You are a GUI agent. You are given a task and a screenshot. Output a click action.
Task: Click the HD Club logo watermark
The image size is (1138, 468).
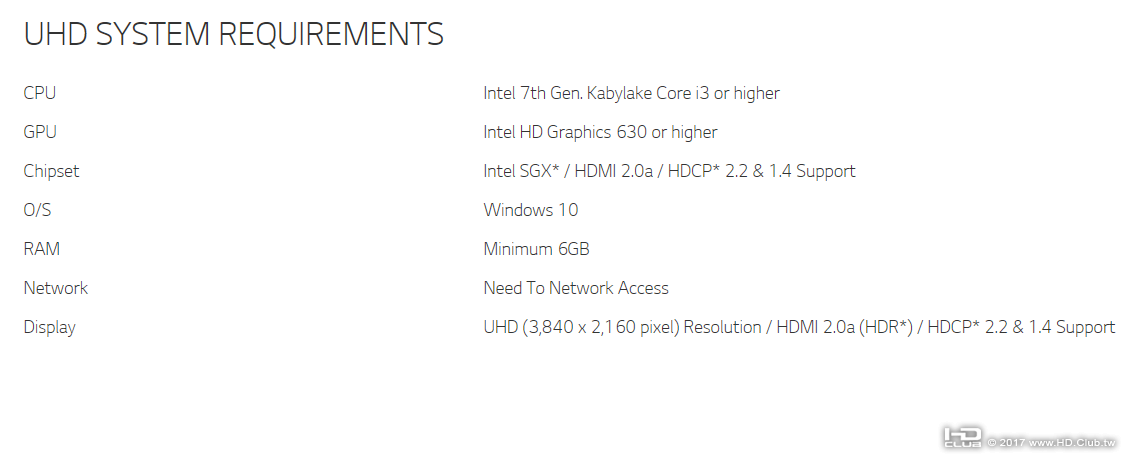point(962,438)
